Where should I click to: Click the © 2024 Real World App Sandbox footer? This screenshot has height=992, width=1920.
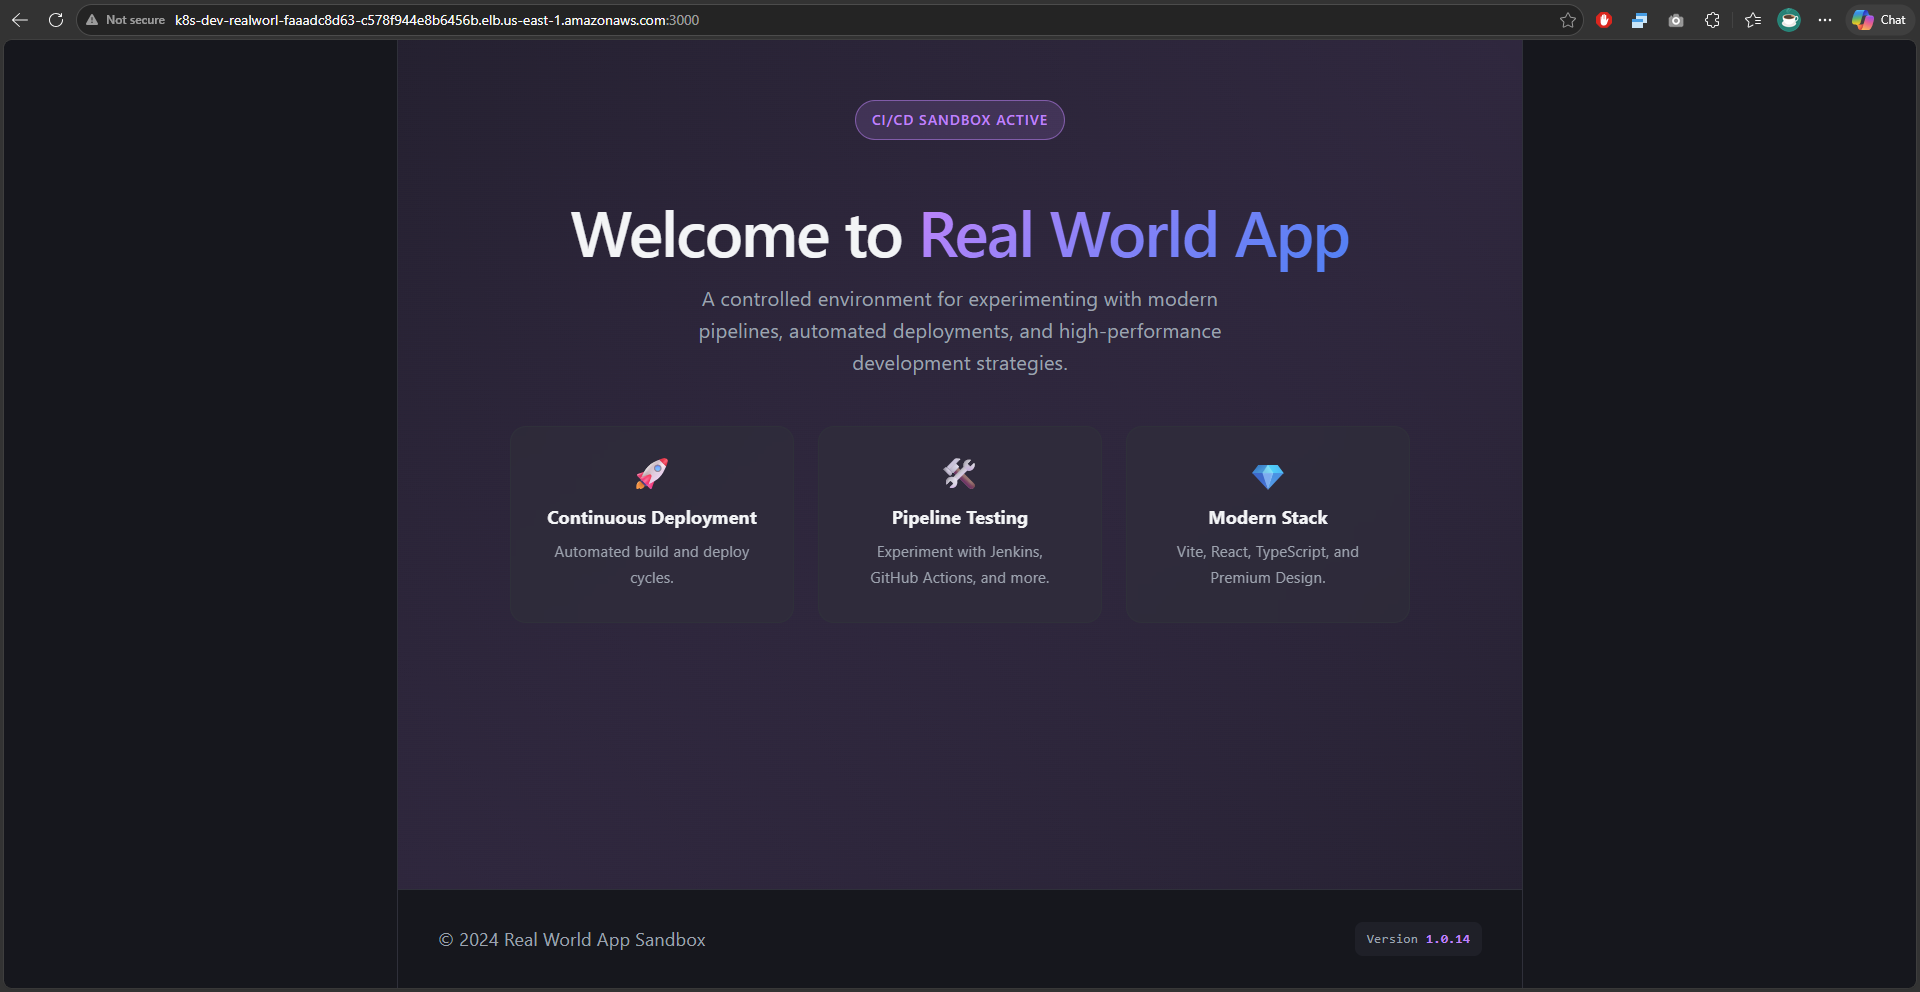572,940
